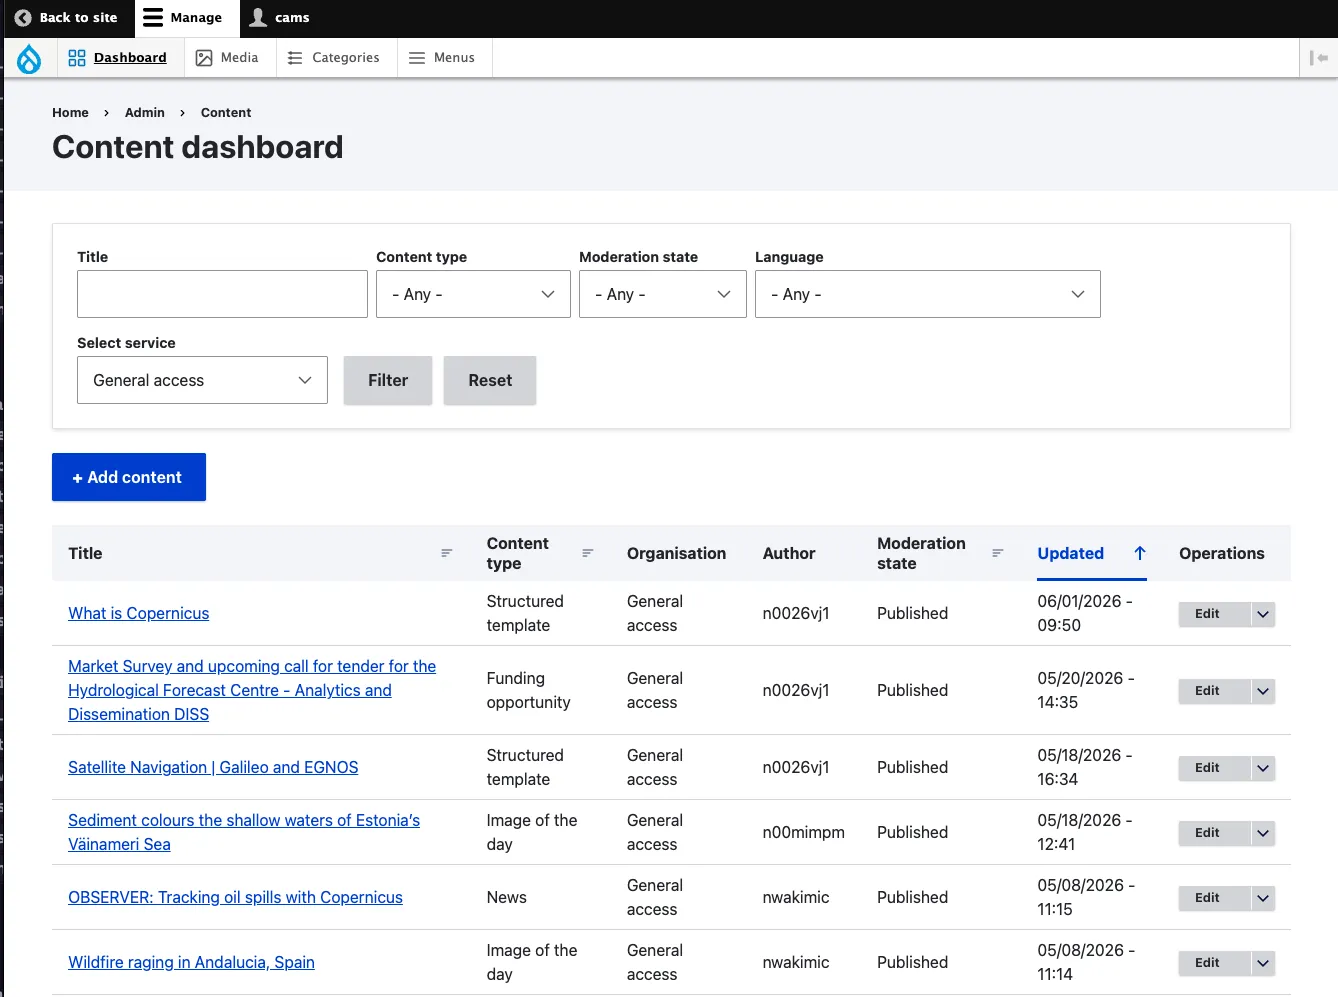Open Sediment colours Väinameri Sea link
1338x997 pixels.
tap(244, 832)
